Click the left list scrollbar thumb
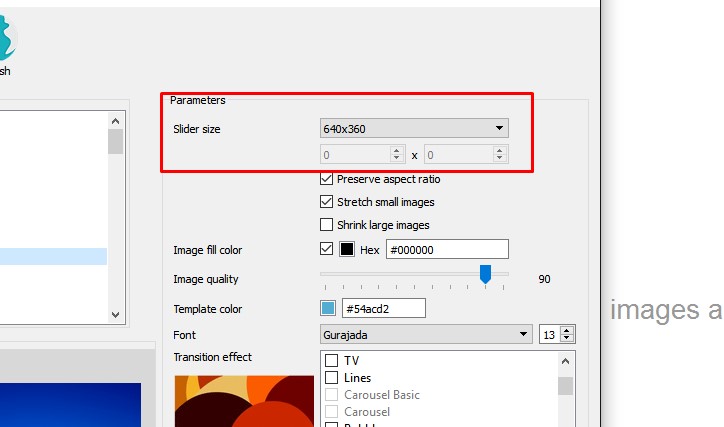724x427 pixels. pos(115,142)
